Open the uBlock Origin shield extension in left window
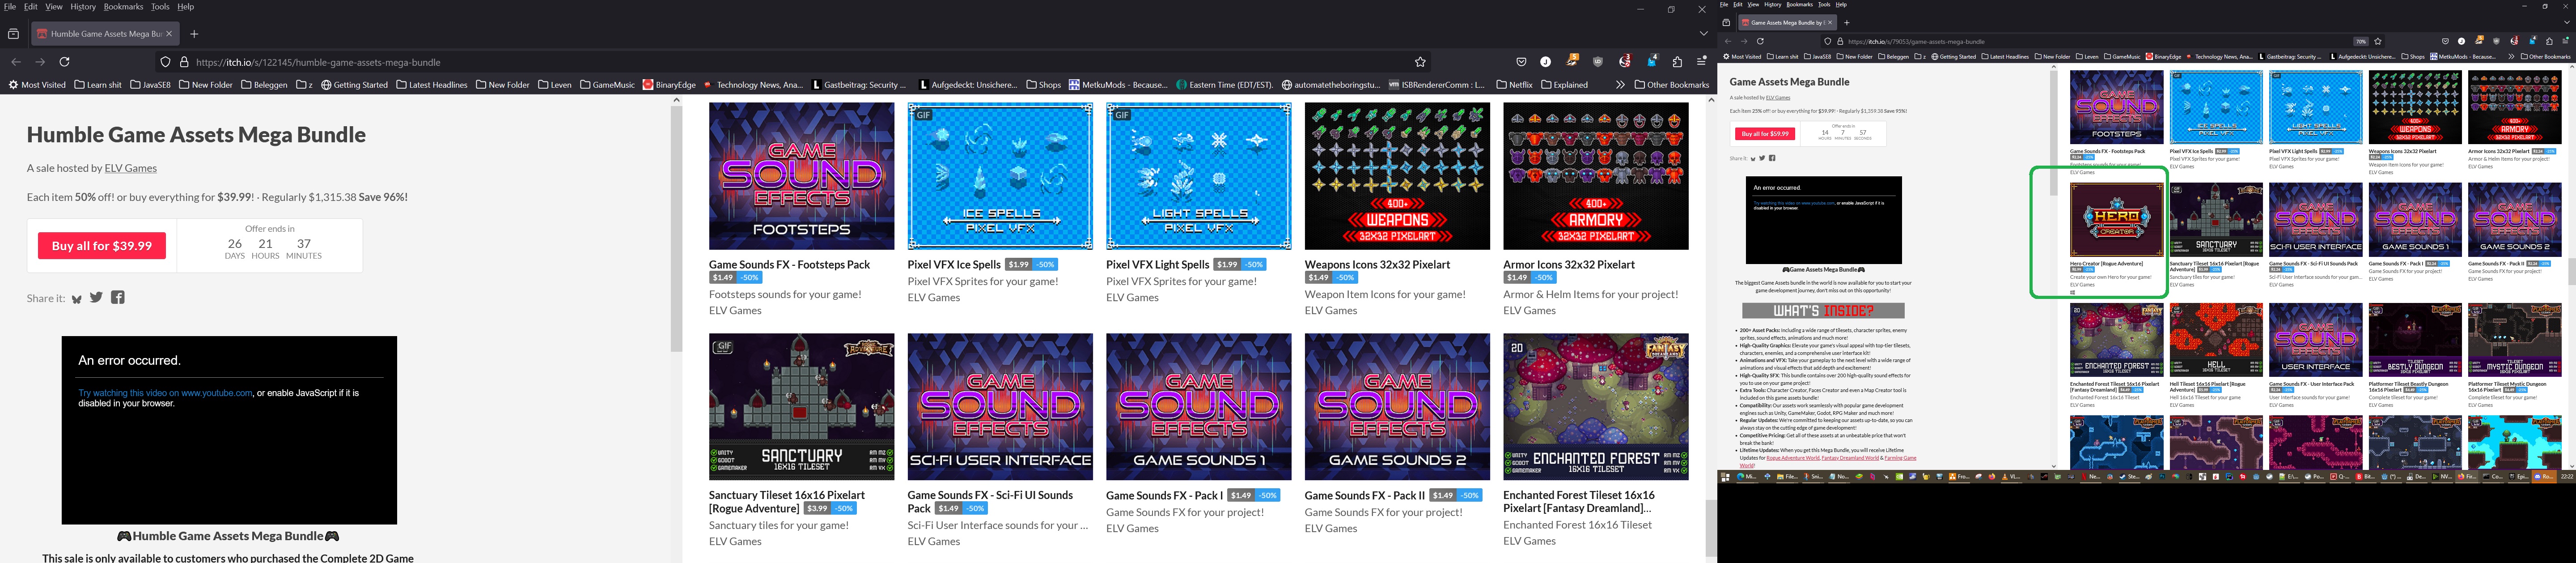The image size is (2576, 563). click(1598, 62)
